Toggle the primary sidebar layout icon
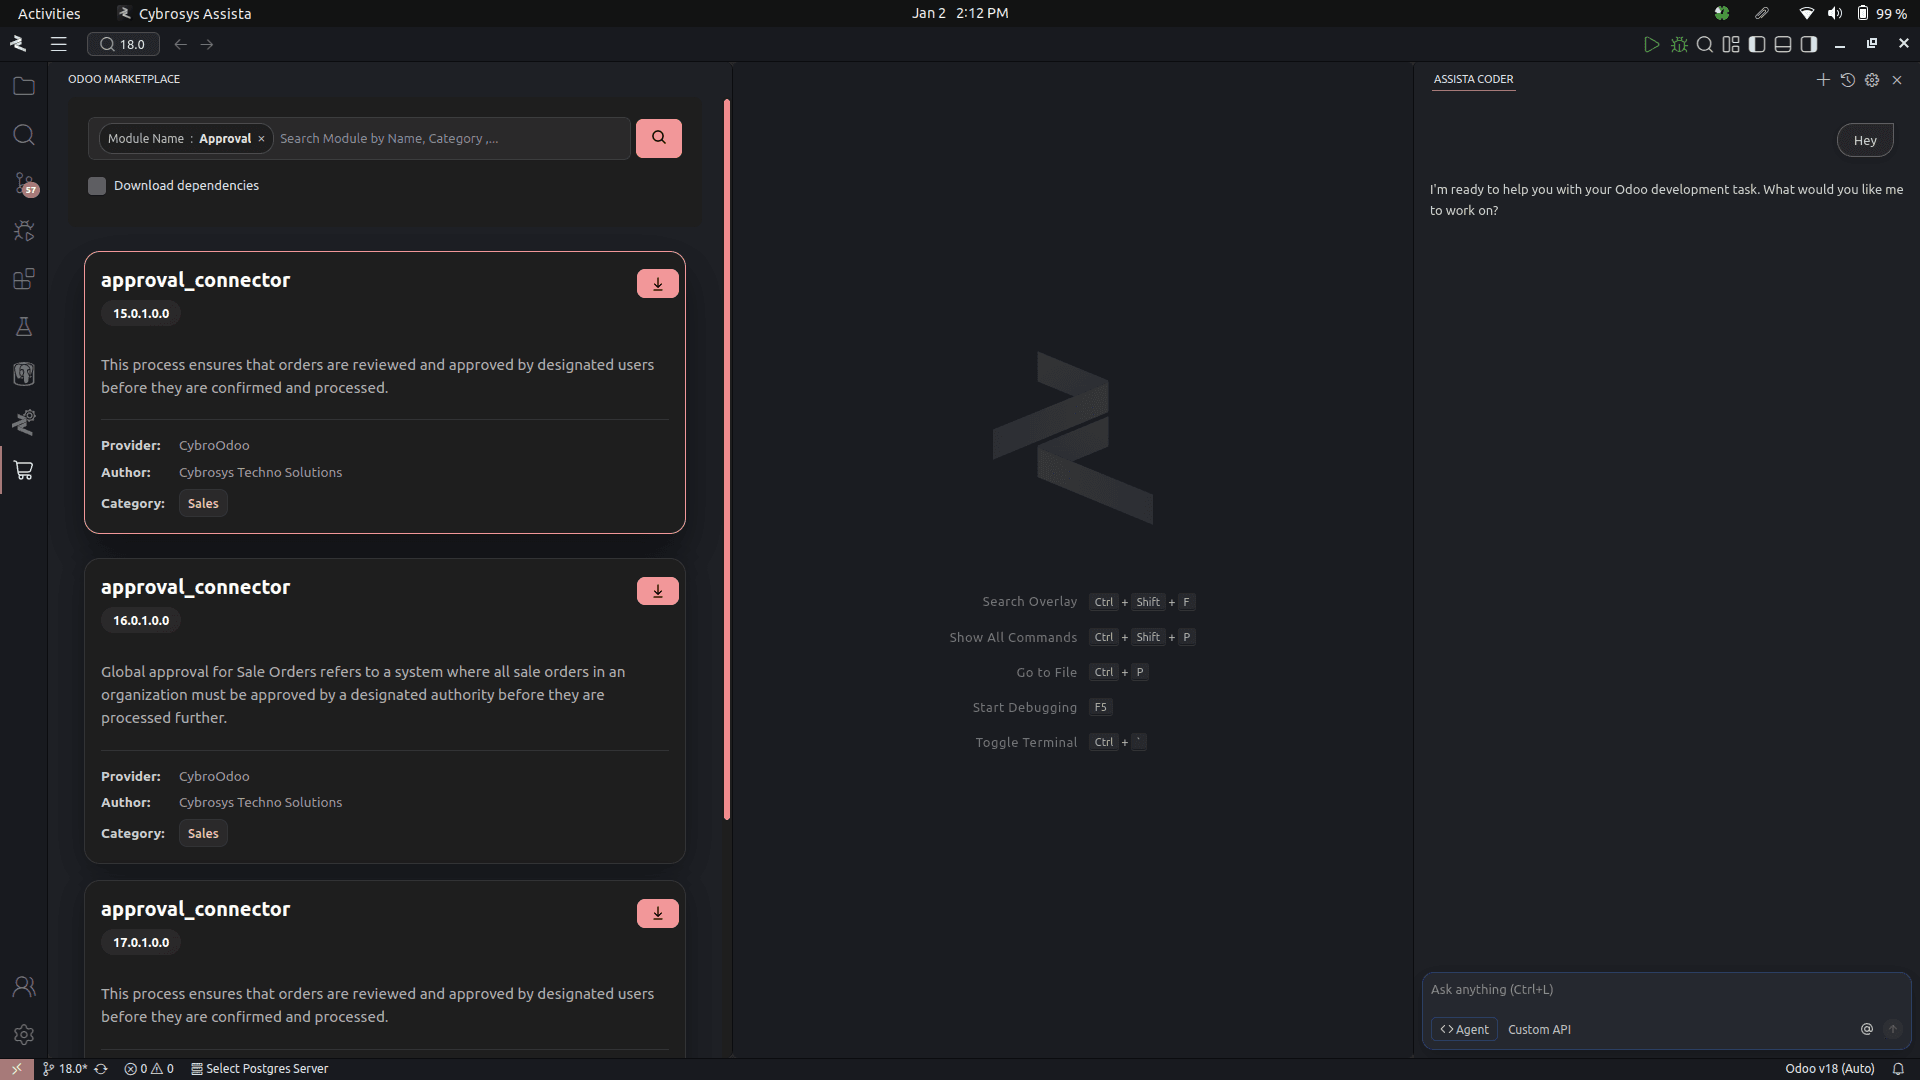 [1757, 44]
